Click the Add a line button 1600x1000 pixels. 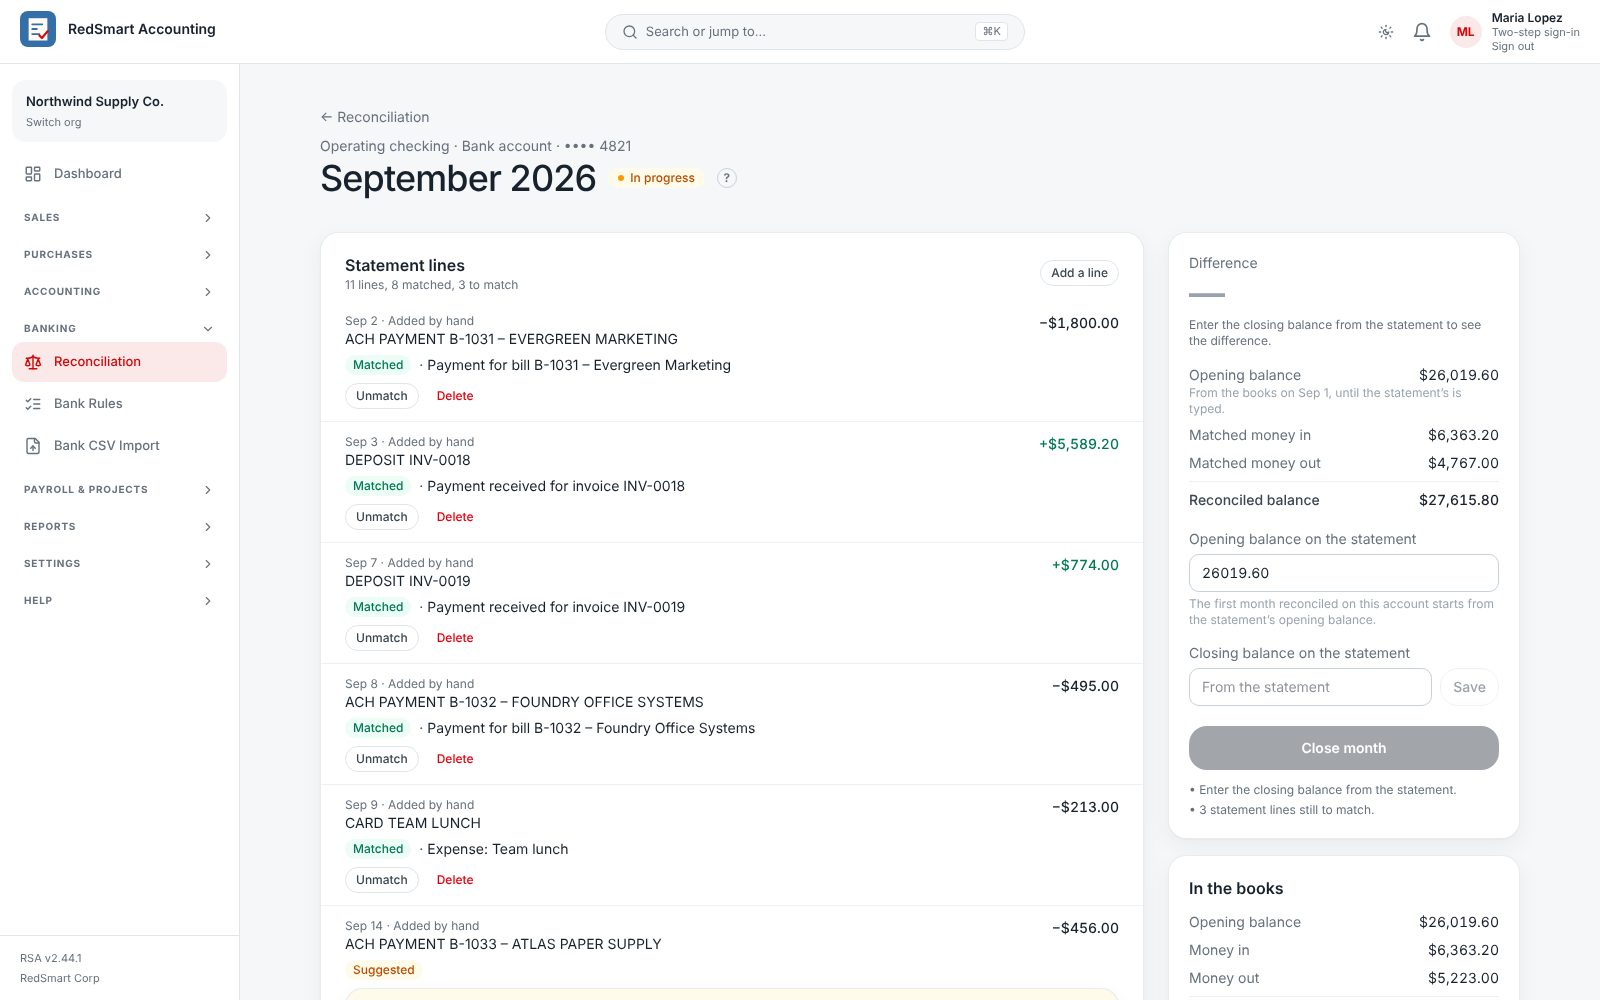point(1079,273)
